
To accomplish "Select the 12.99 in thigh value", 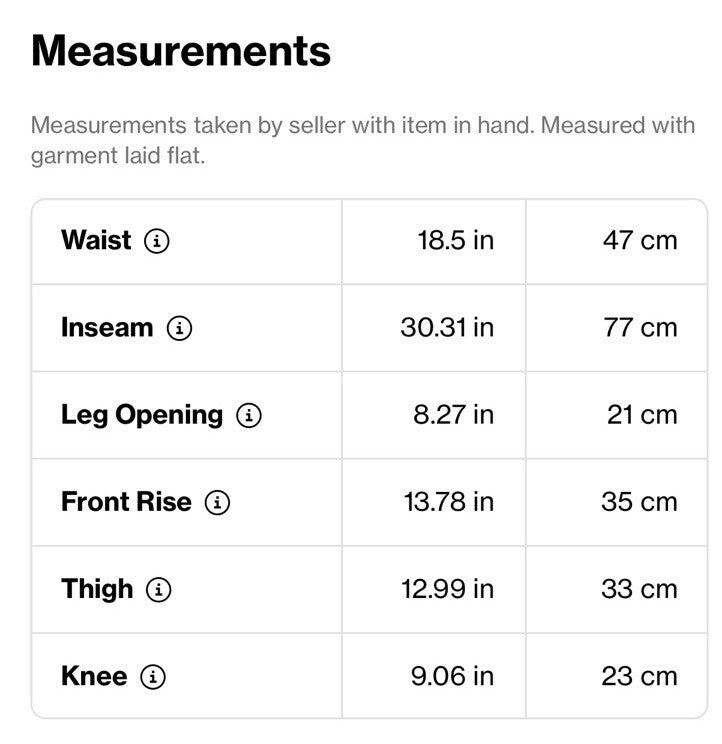I will pyautogui.click(x=448, y=589).
